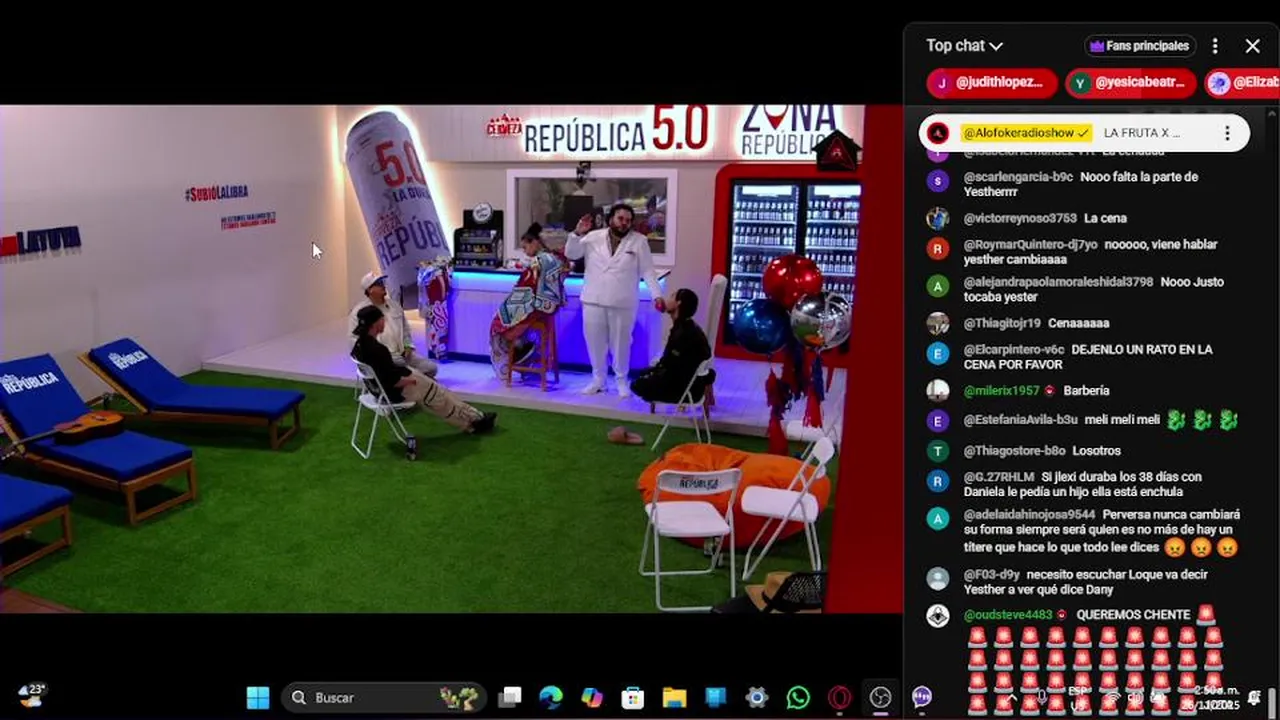Click avatar of @adelaidahinojosa9544
1280x720 pixels.
tap(937, 518)
